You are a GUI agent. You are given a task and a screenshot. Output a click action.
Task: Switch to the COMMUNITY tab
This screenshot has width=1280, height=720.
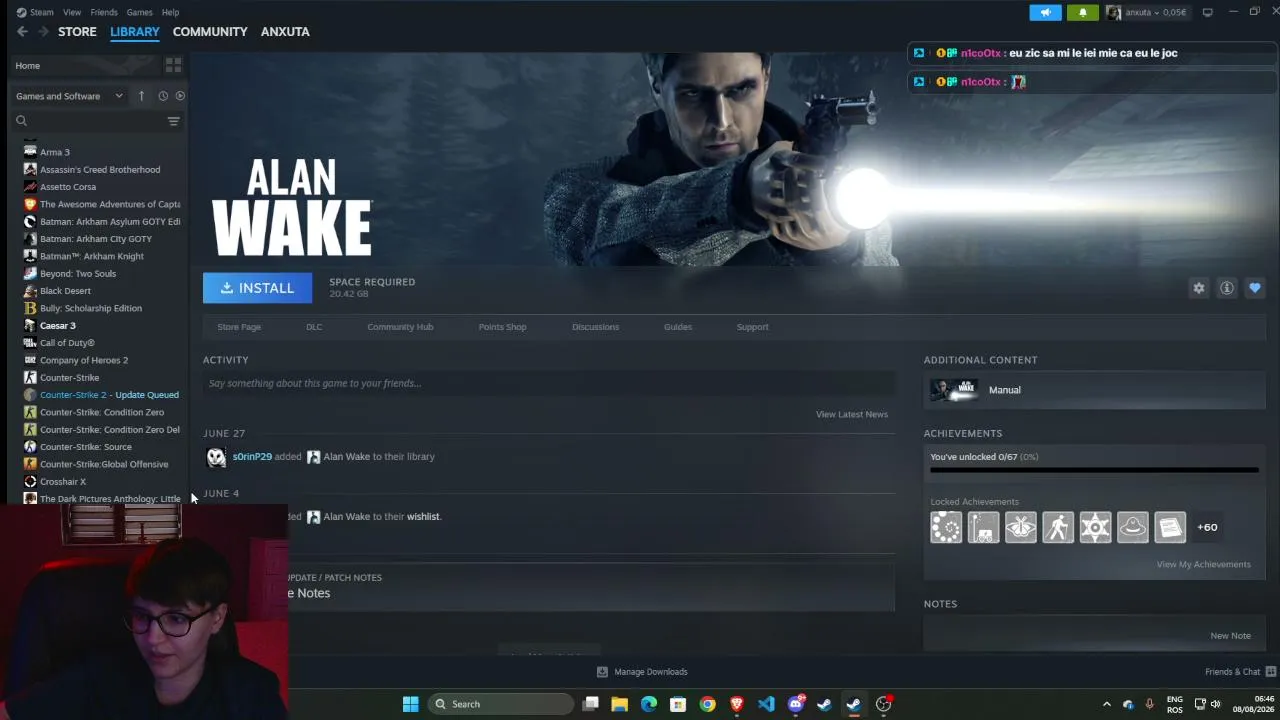(x=210, y=32)
